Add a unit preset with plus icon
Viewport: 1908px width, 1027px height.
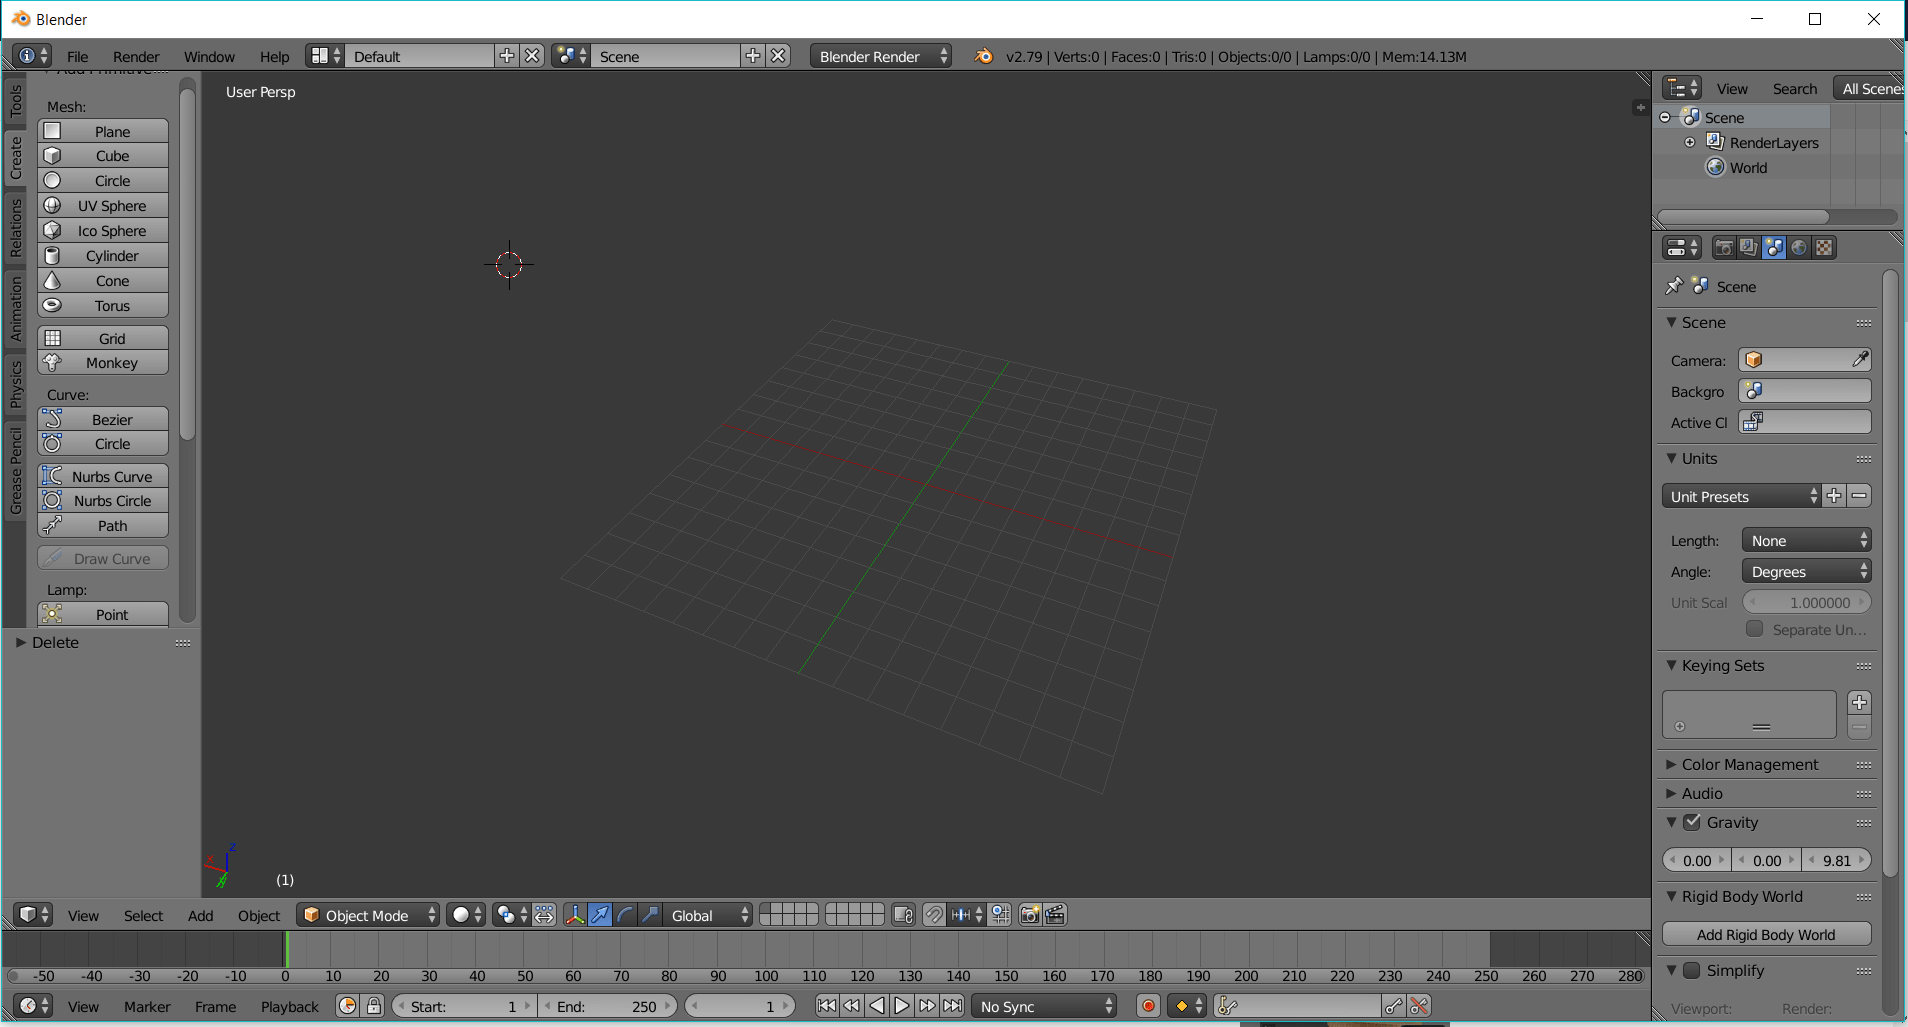[1834, 496]
